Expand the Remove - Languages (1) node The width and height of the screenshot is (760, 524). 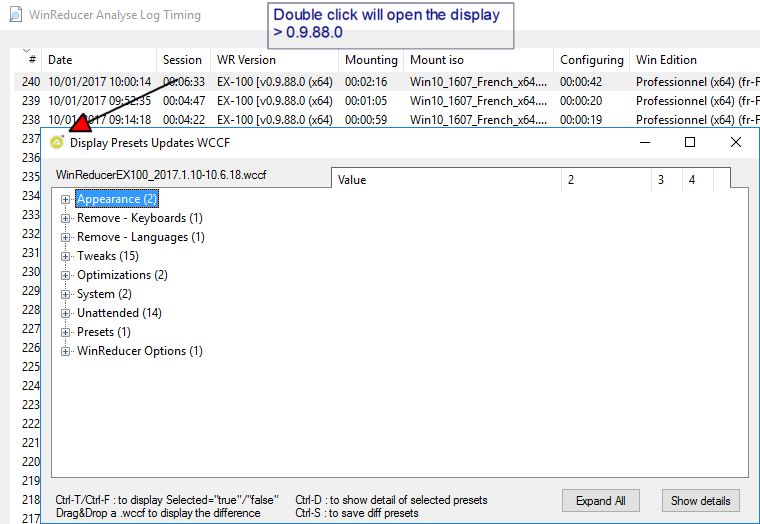65,237
